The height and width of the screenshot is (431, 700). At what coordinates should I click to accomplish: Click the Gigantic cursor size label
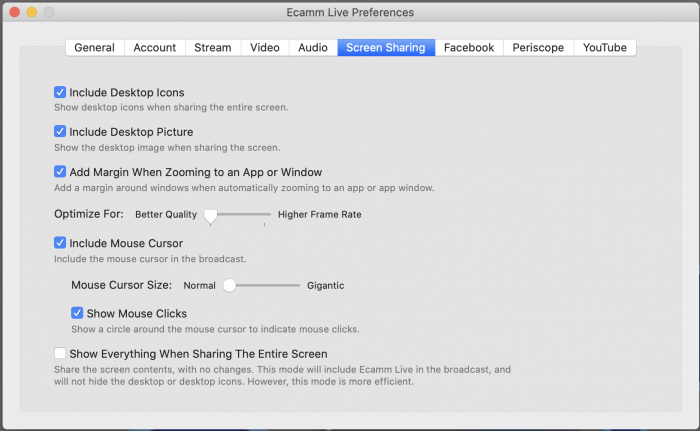[x=325, y=285]
